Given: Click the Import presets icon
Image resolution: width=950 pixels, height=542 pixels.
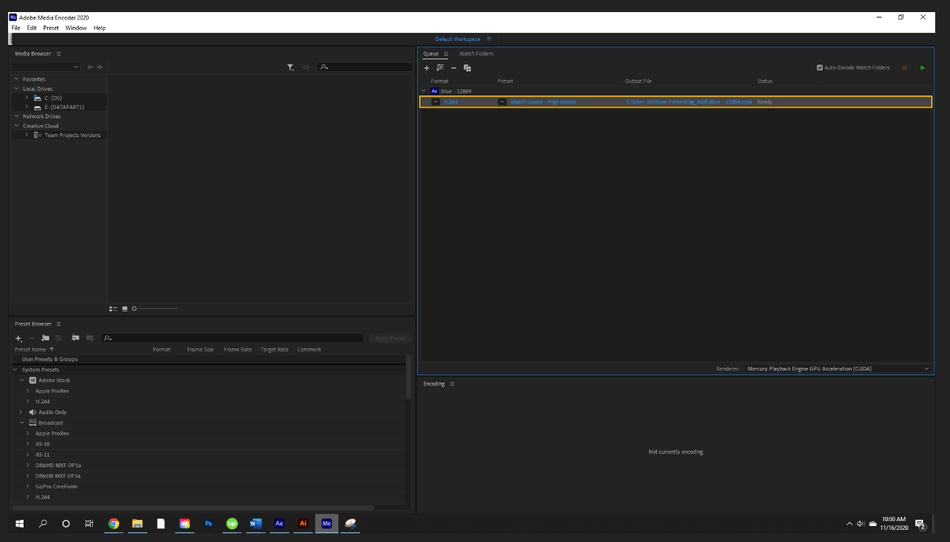Looking at the screenshot, I should (75, 338).
